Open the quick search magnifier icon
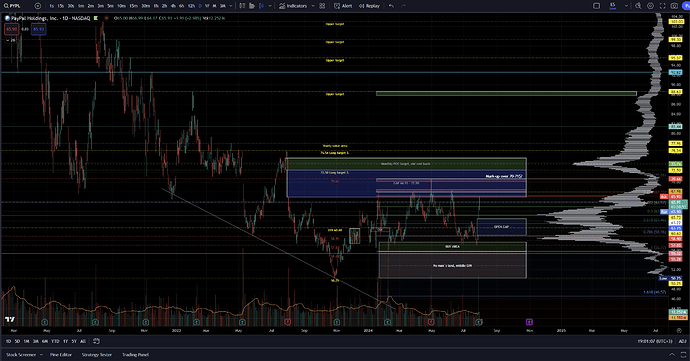 638,6
